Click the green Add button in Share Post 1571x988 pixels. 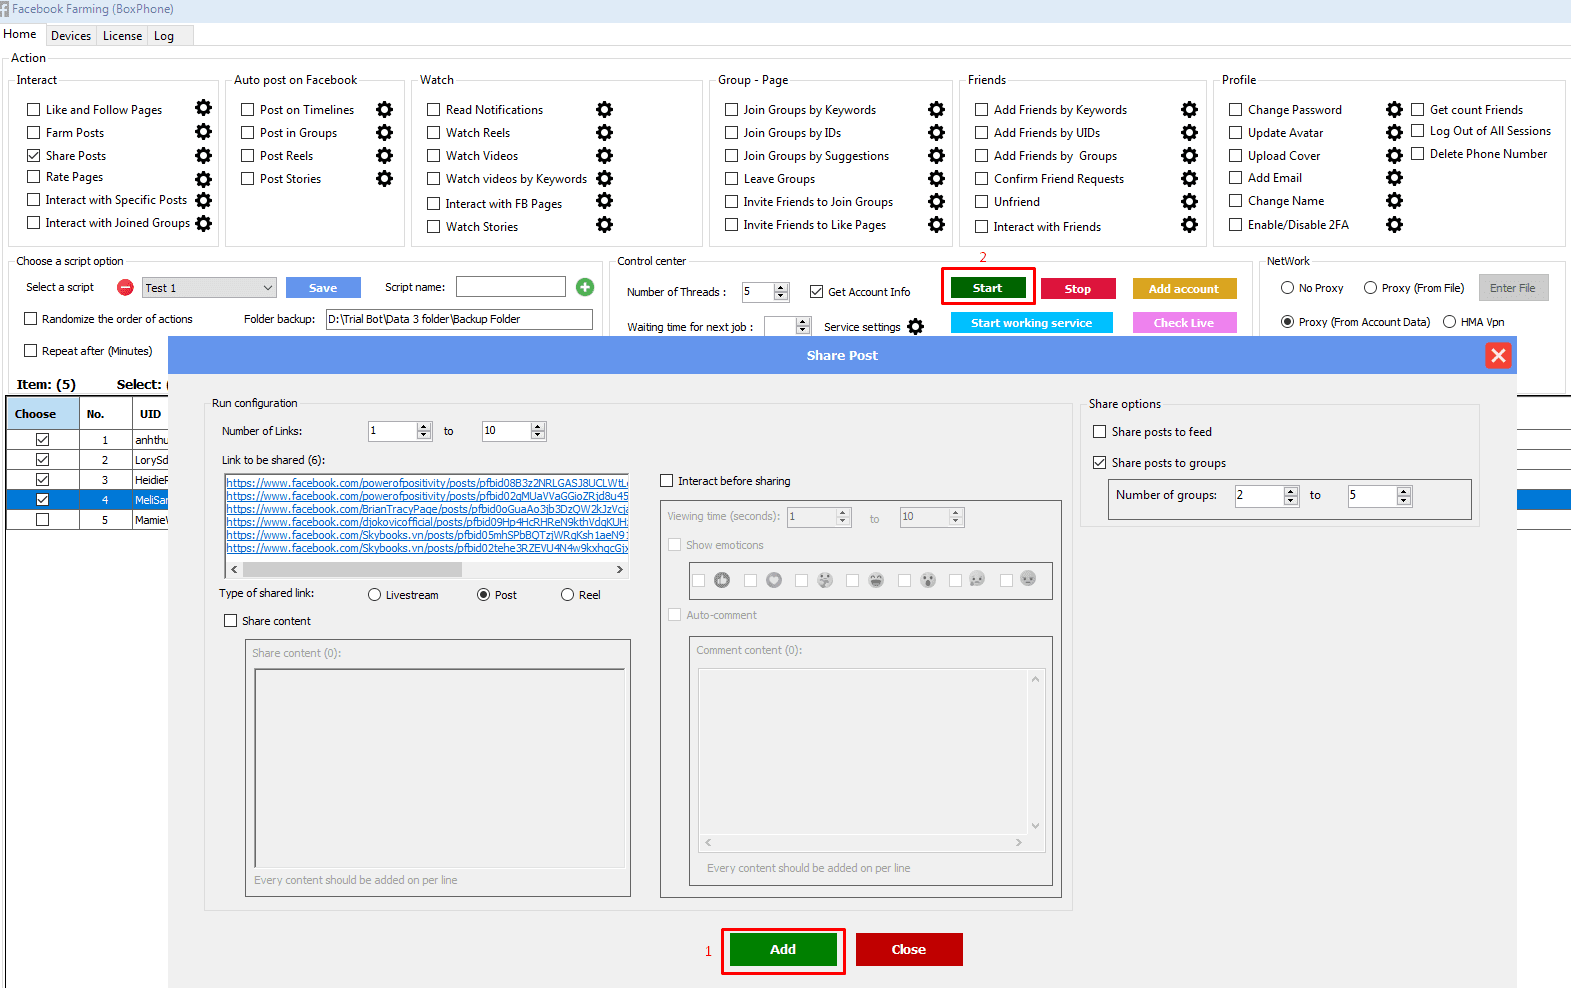[x=783, y=949]
